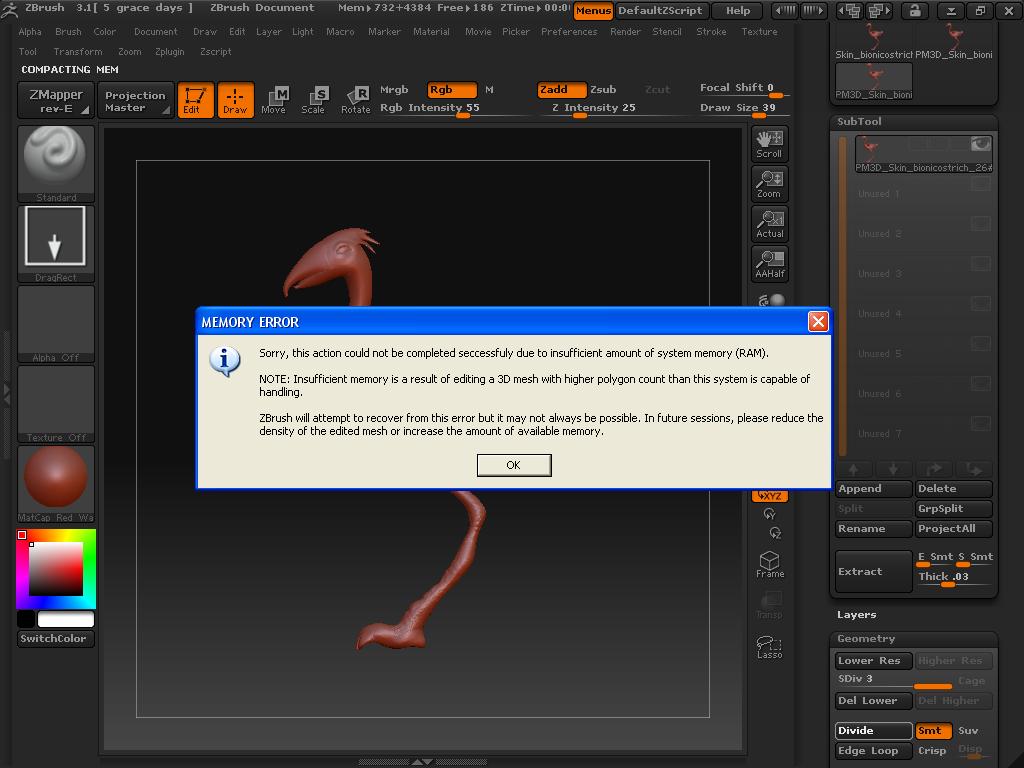Click the Frame icon on right sidebar
The image size is (1024, 768).
pos(769,563)
